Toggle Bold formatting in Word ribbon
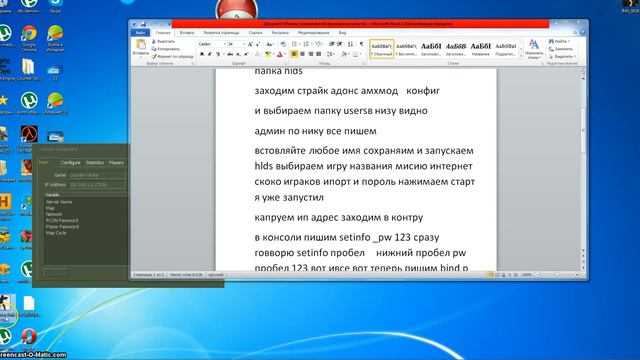Screen dimensions: 640x360 pos(202,54)
